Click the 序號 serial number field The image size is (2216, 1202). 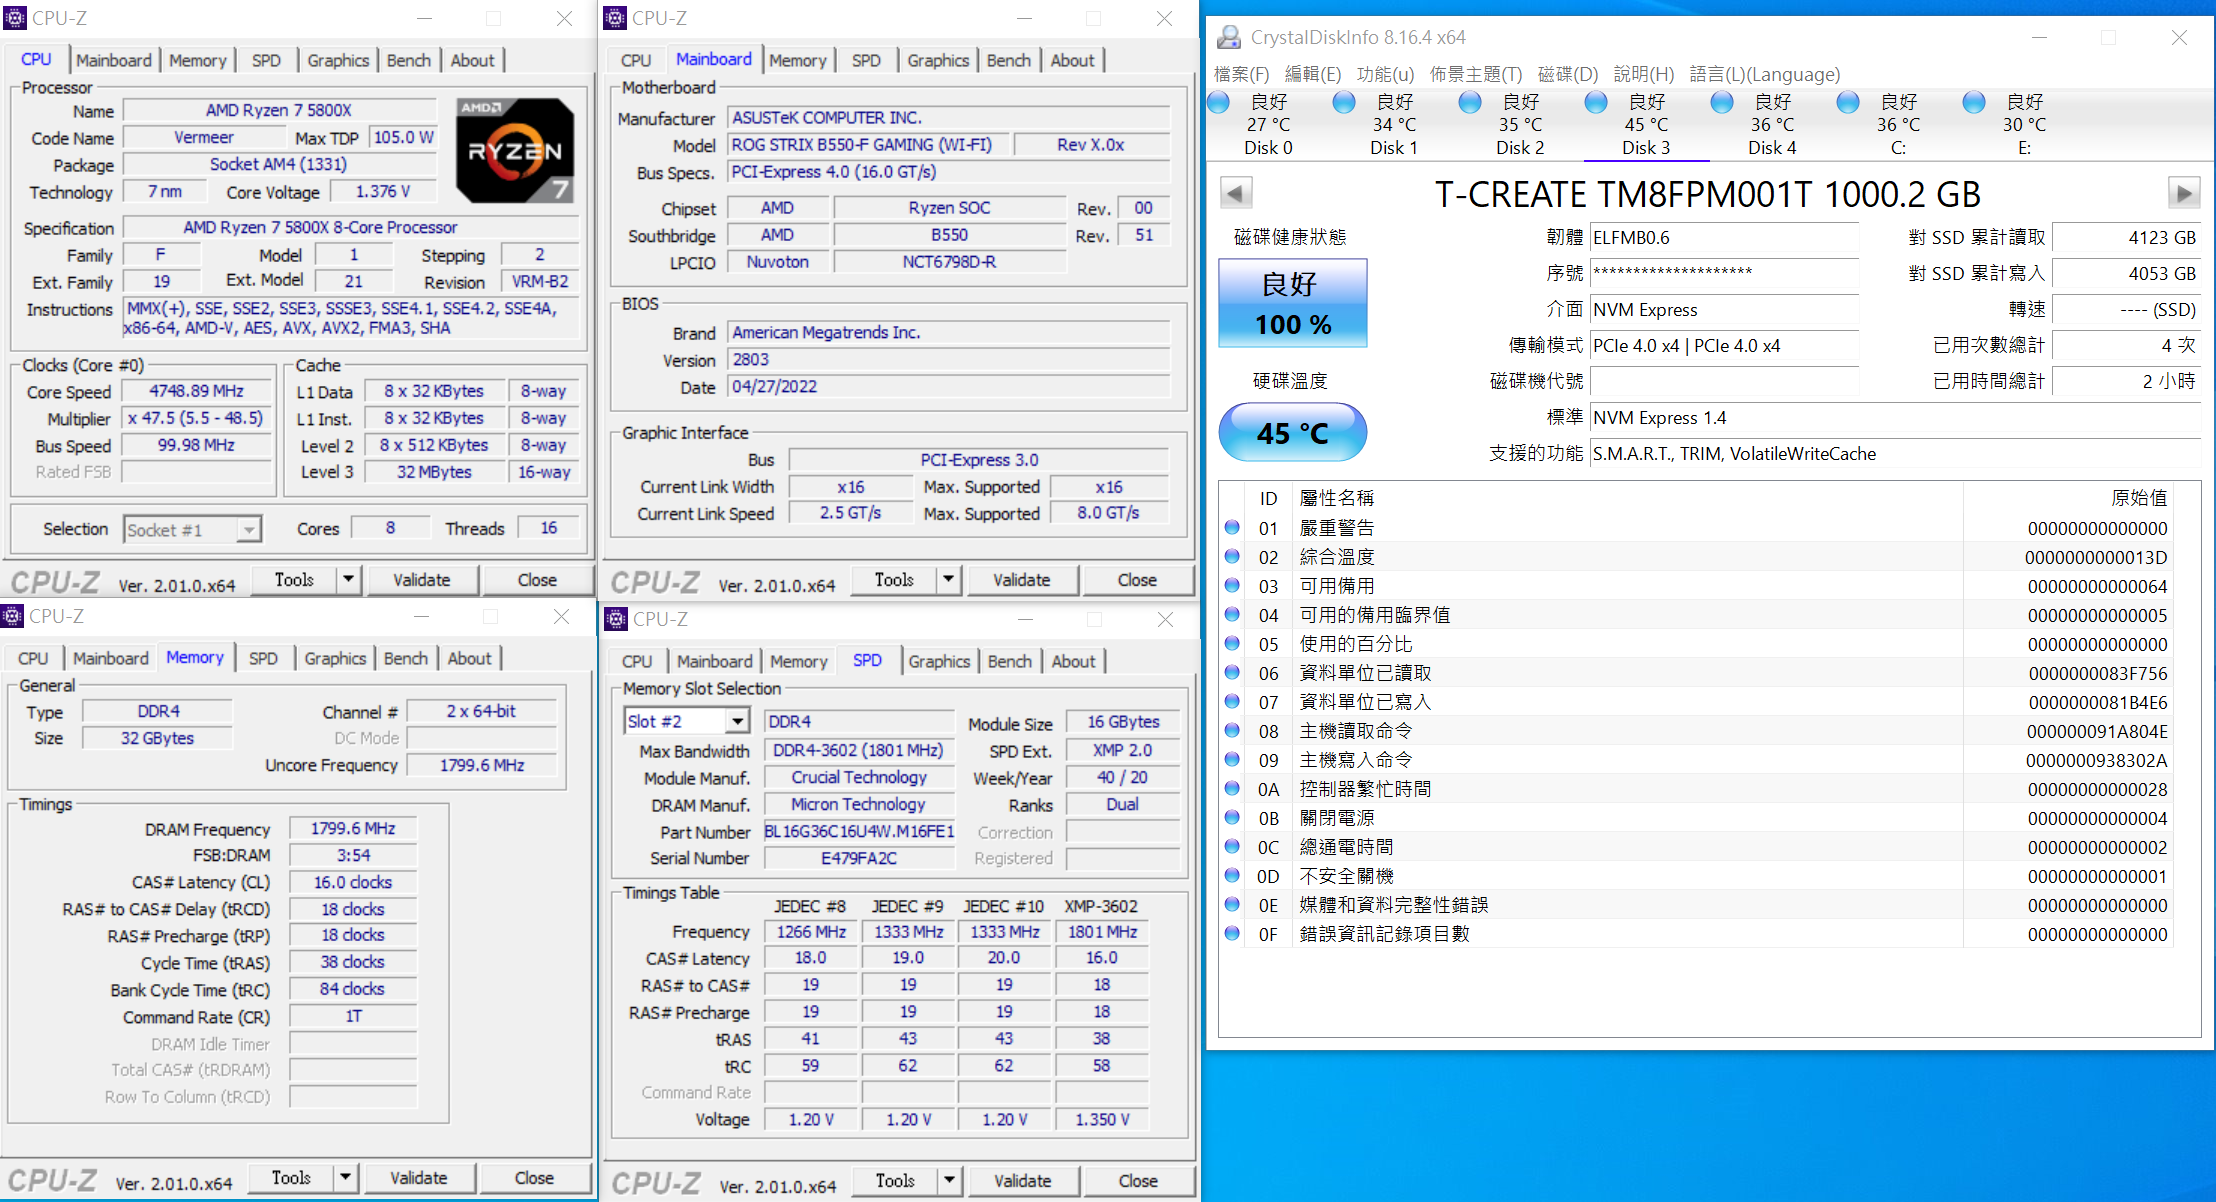coord(1724,273)
